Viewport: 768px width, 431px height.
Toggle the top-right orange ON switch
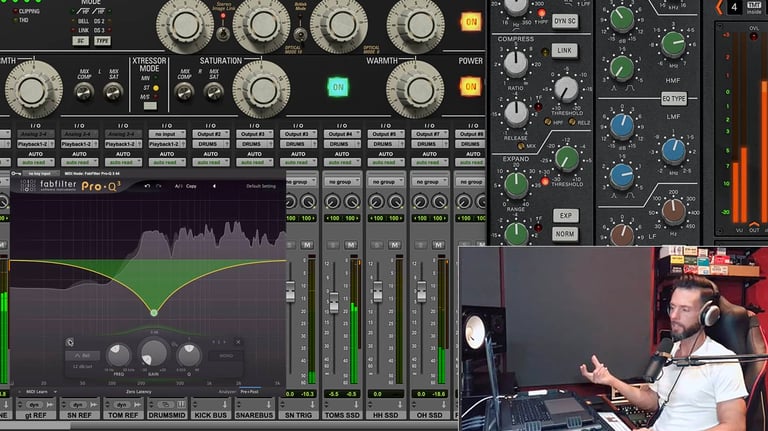click(471, 22)
